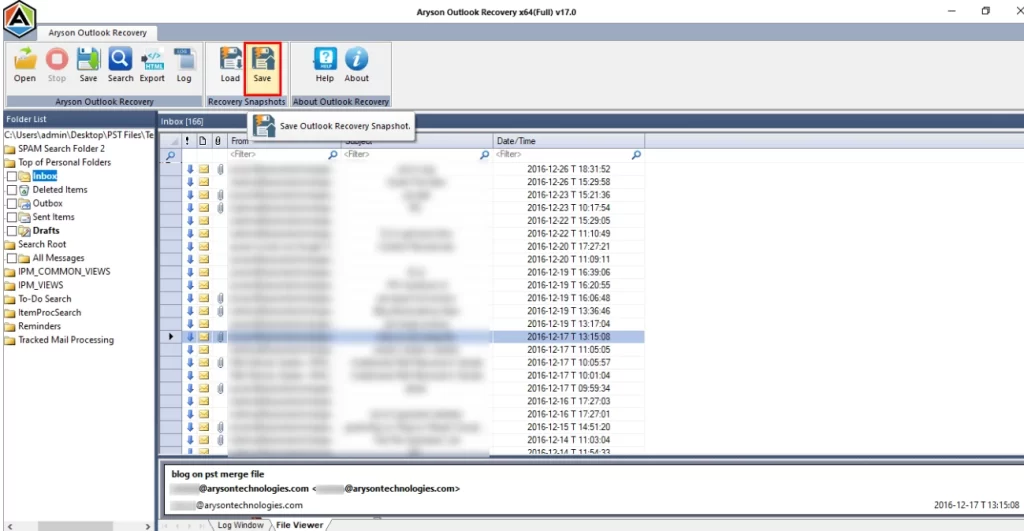Select Top of Personal Folders
The width and height of the screenshot is (1024, 531).
(x=64, y=163)
